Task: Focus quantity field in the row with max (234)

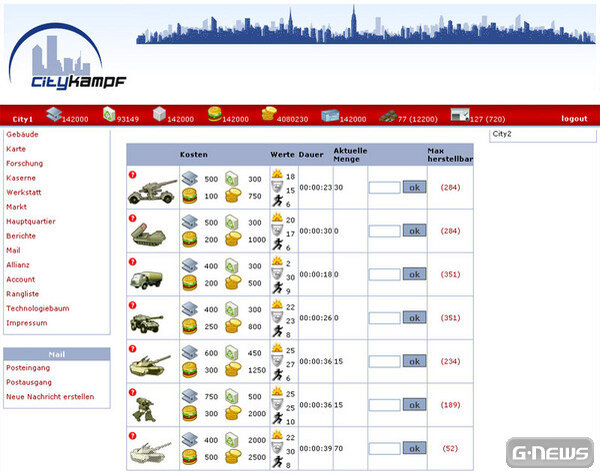Action: (x=385, y=362)
